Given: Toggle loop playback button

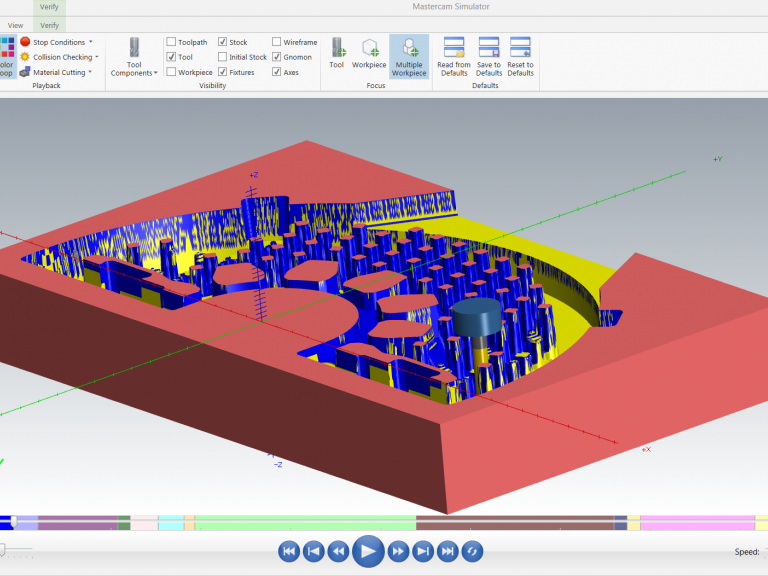Looking at the screenshot, I should point(472,552).
